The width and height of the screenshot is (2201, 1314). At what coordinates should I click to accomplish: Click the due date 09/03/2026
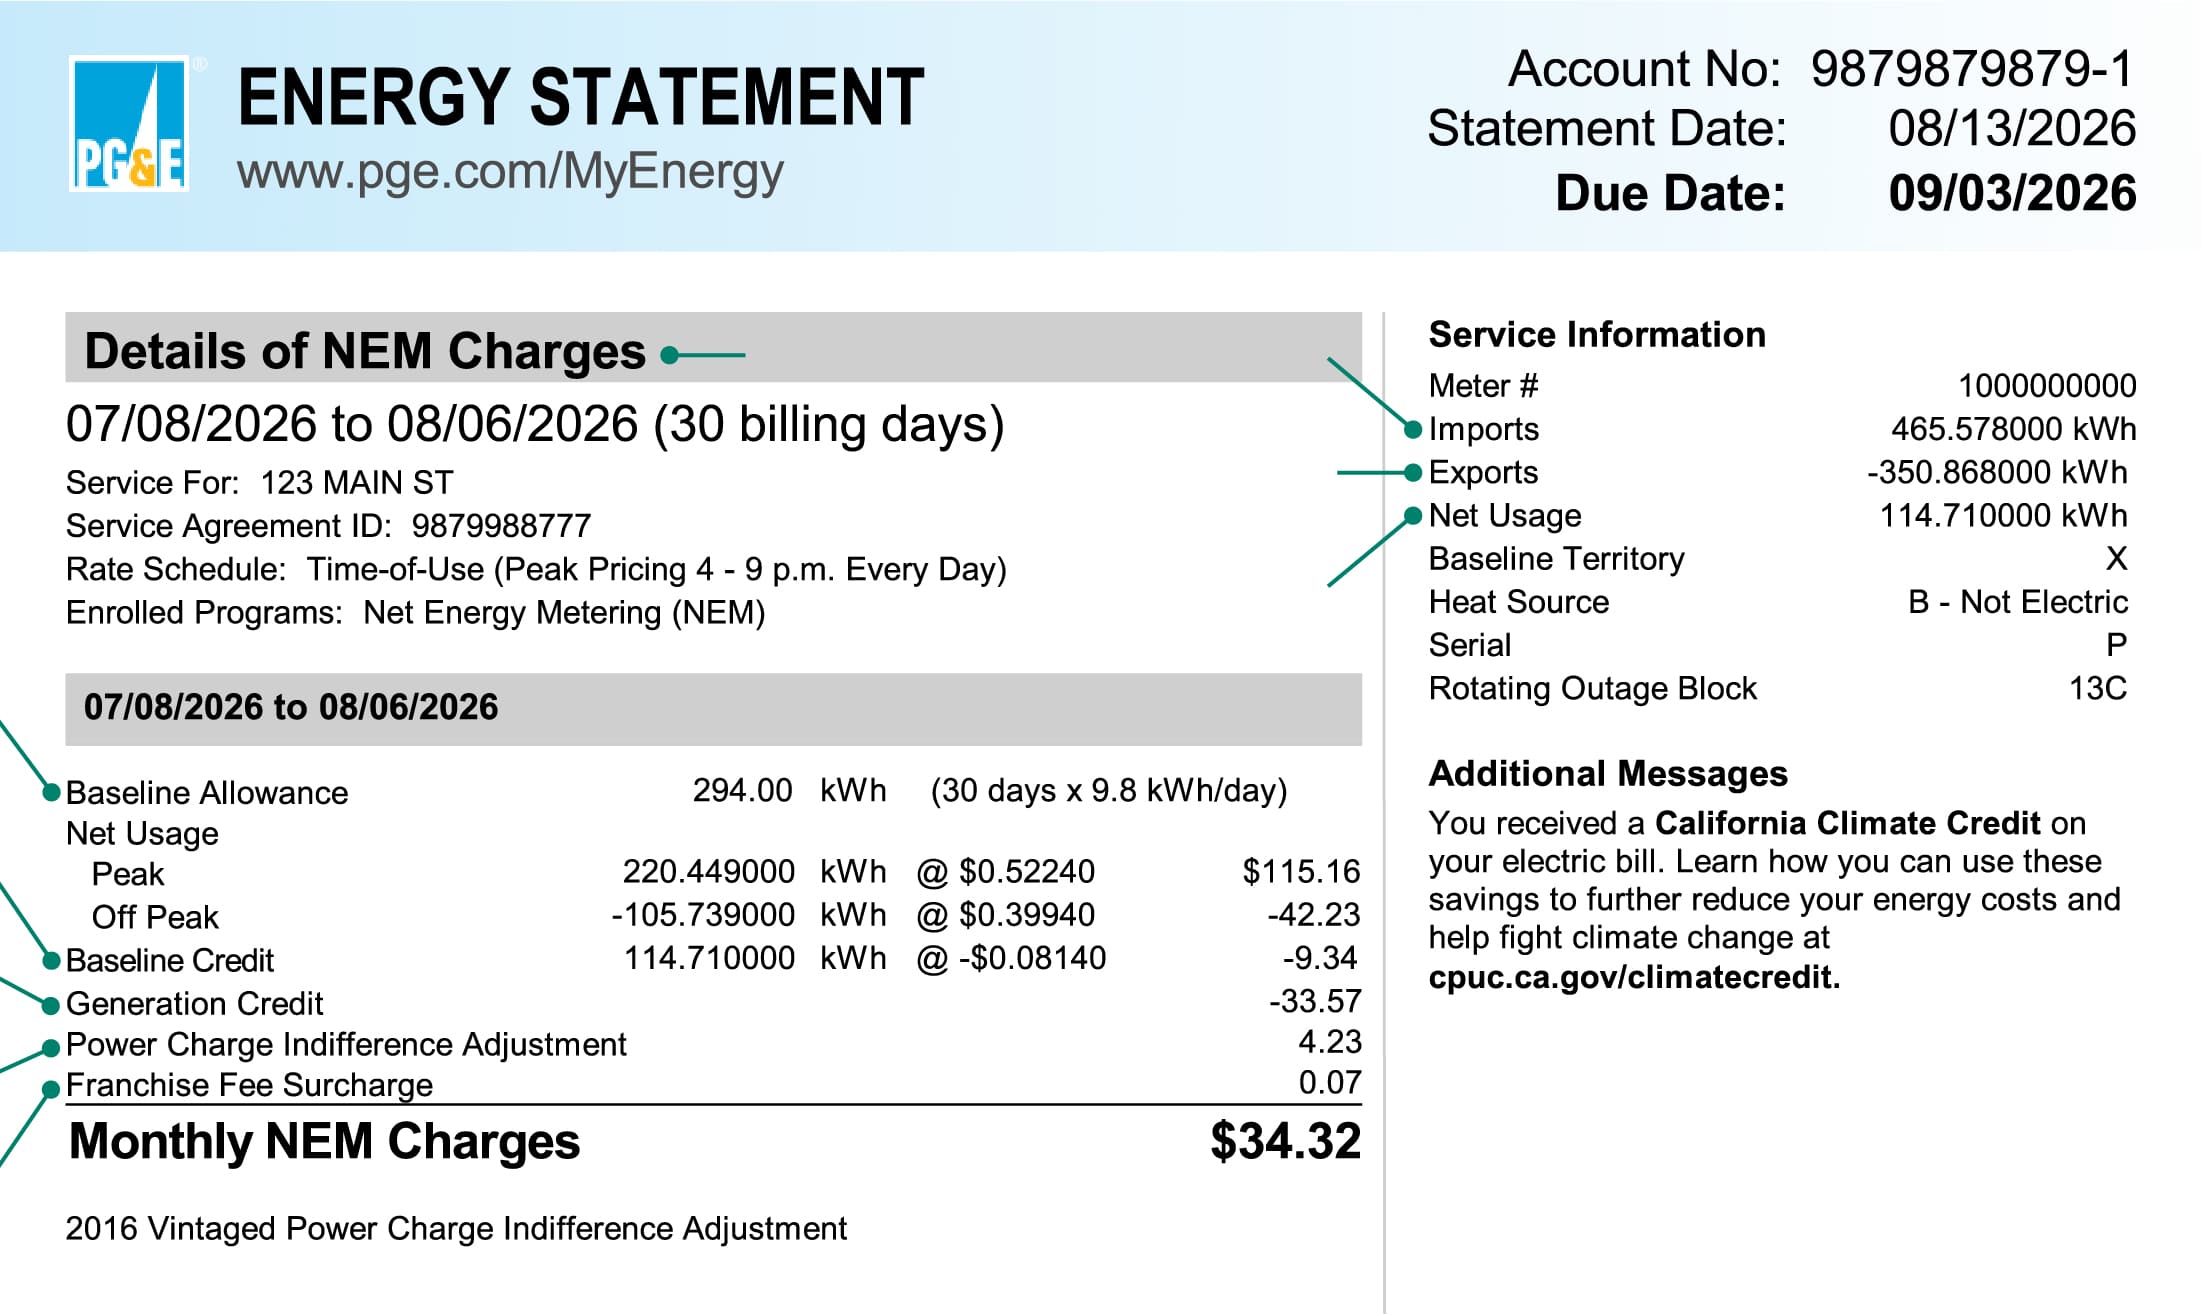tap(2012, 193)
